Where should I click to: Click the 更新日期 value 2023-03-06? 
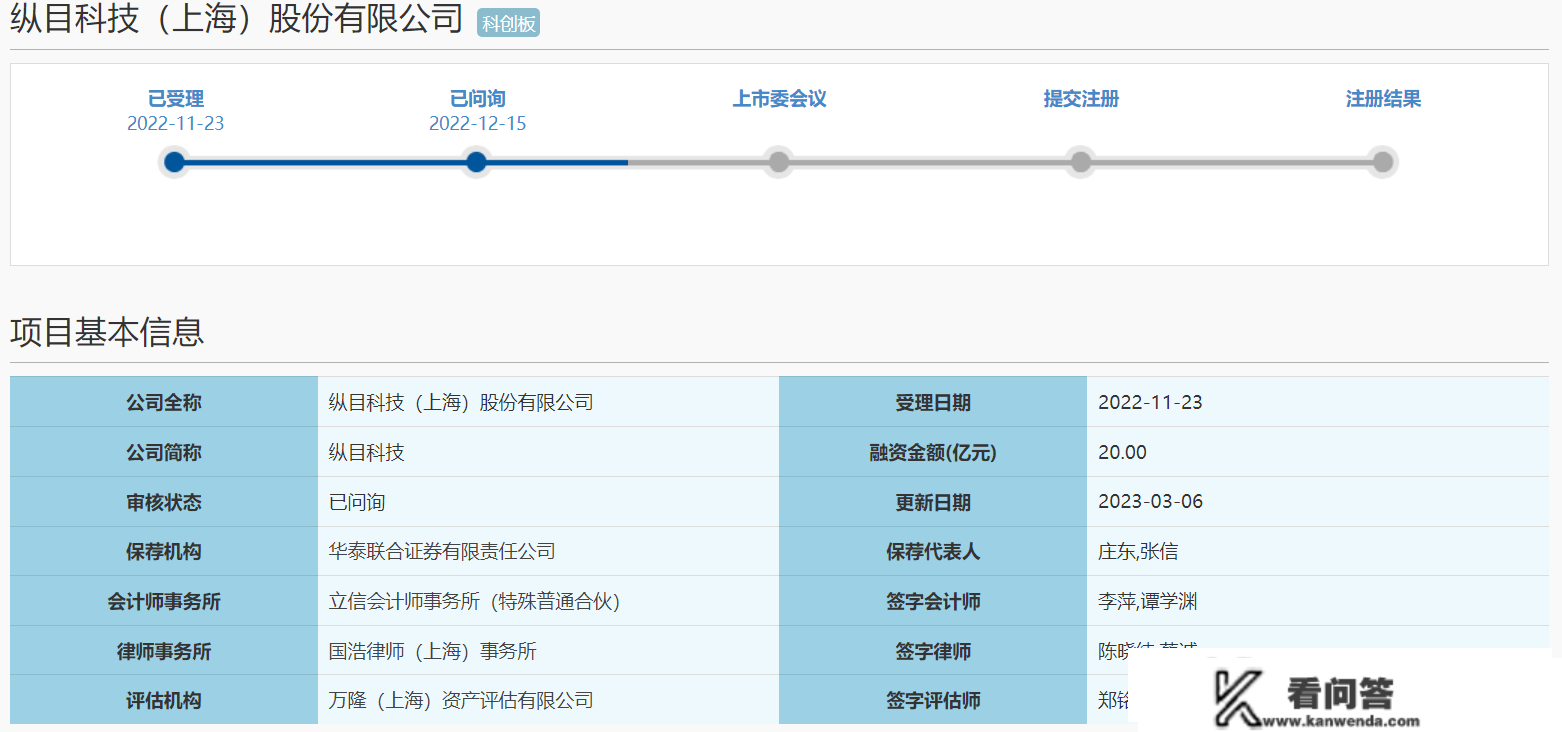pyautogui.click(x=1150, y=502)
